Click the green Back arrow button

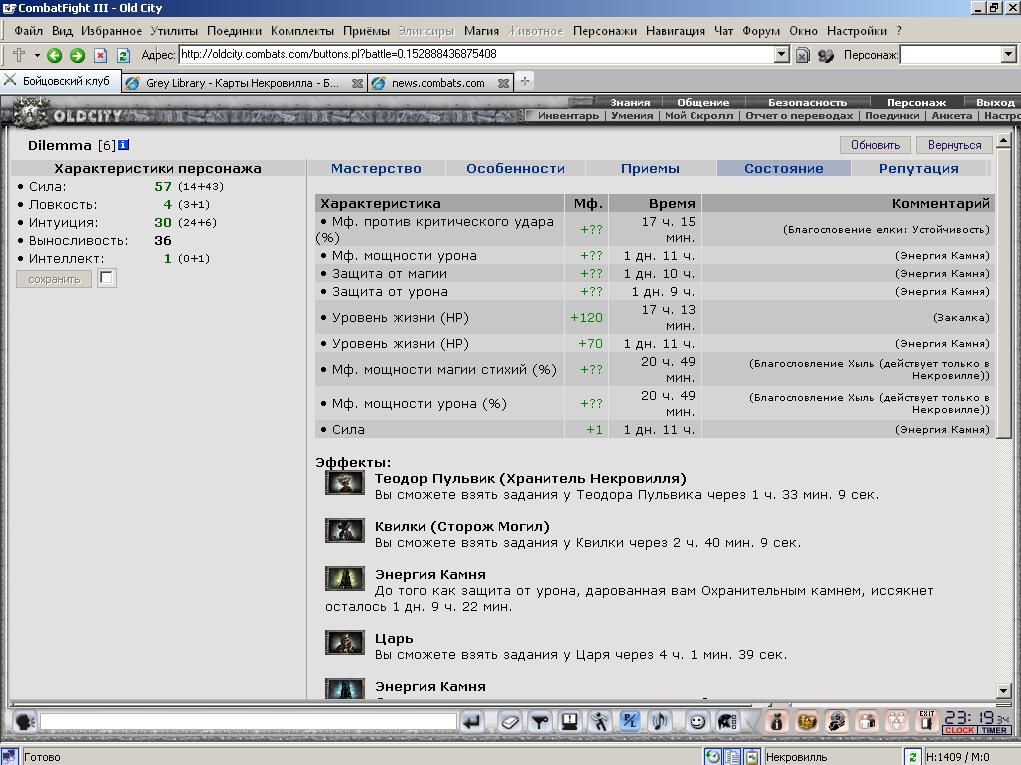coord(55,55)
